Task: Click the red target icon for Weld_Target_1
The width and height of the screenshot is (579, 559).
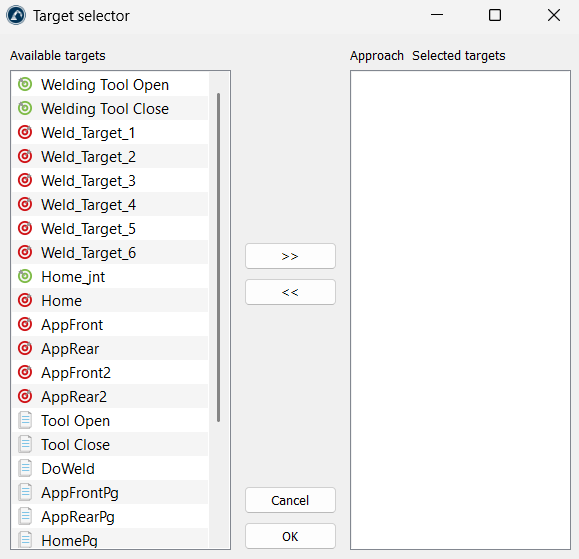Action: (x=25, y=132)
